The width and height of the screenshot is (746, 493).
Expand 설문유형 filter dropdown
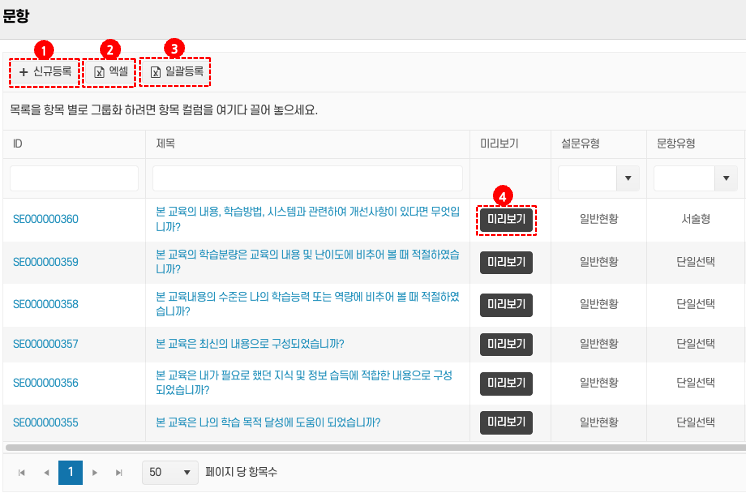tap(628, 179)
